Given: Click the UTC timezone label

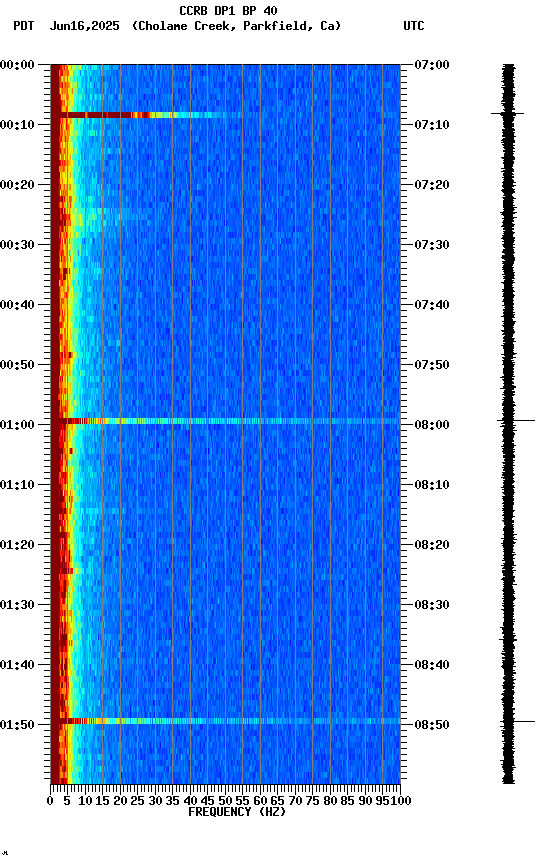Looking at the screenshot, I should (x=414, y=26).
